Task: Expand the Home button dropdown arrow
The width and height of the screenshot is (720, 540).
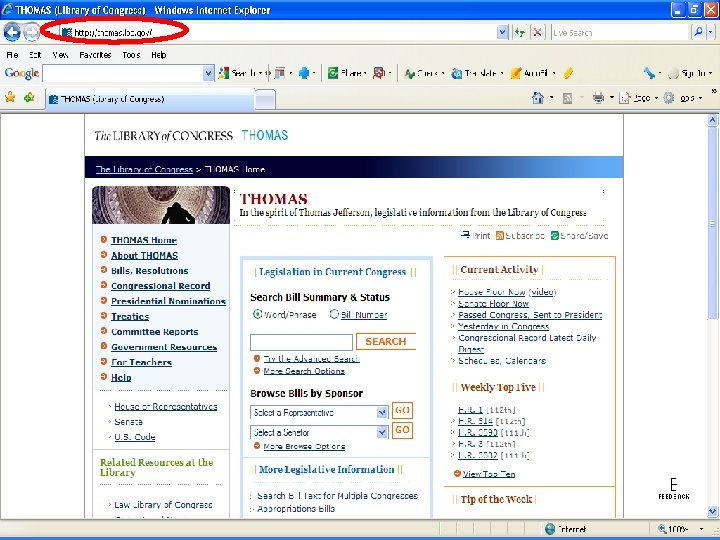Action: pyautogui.click(x=551, y=98)
